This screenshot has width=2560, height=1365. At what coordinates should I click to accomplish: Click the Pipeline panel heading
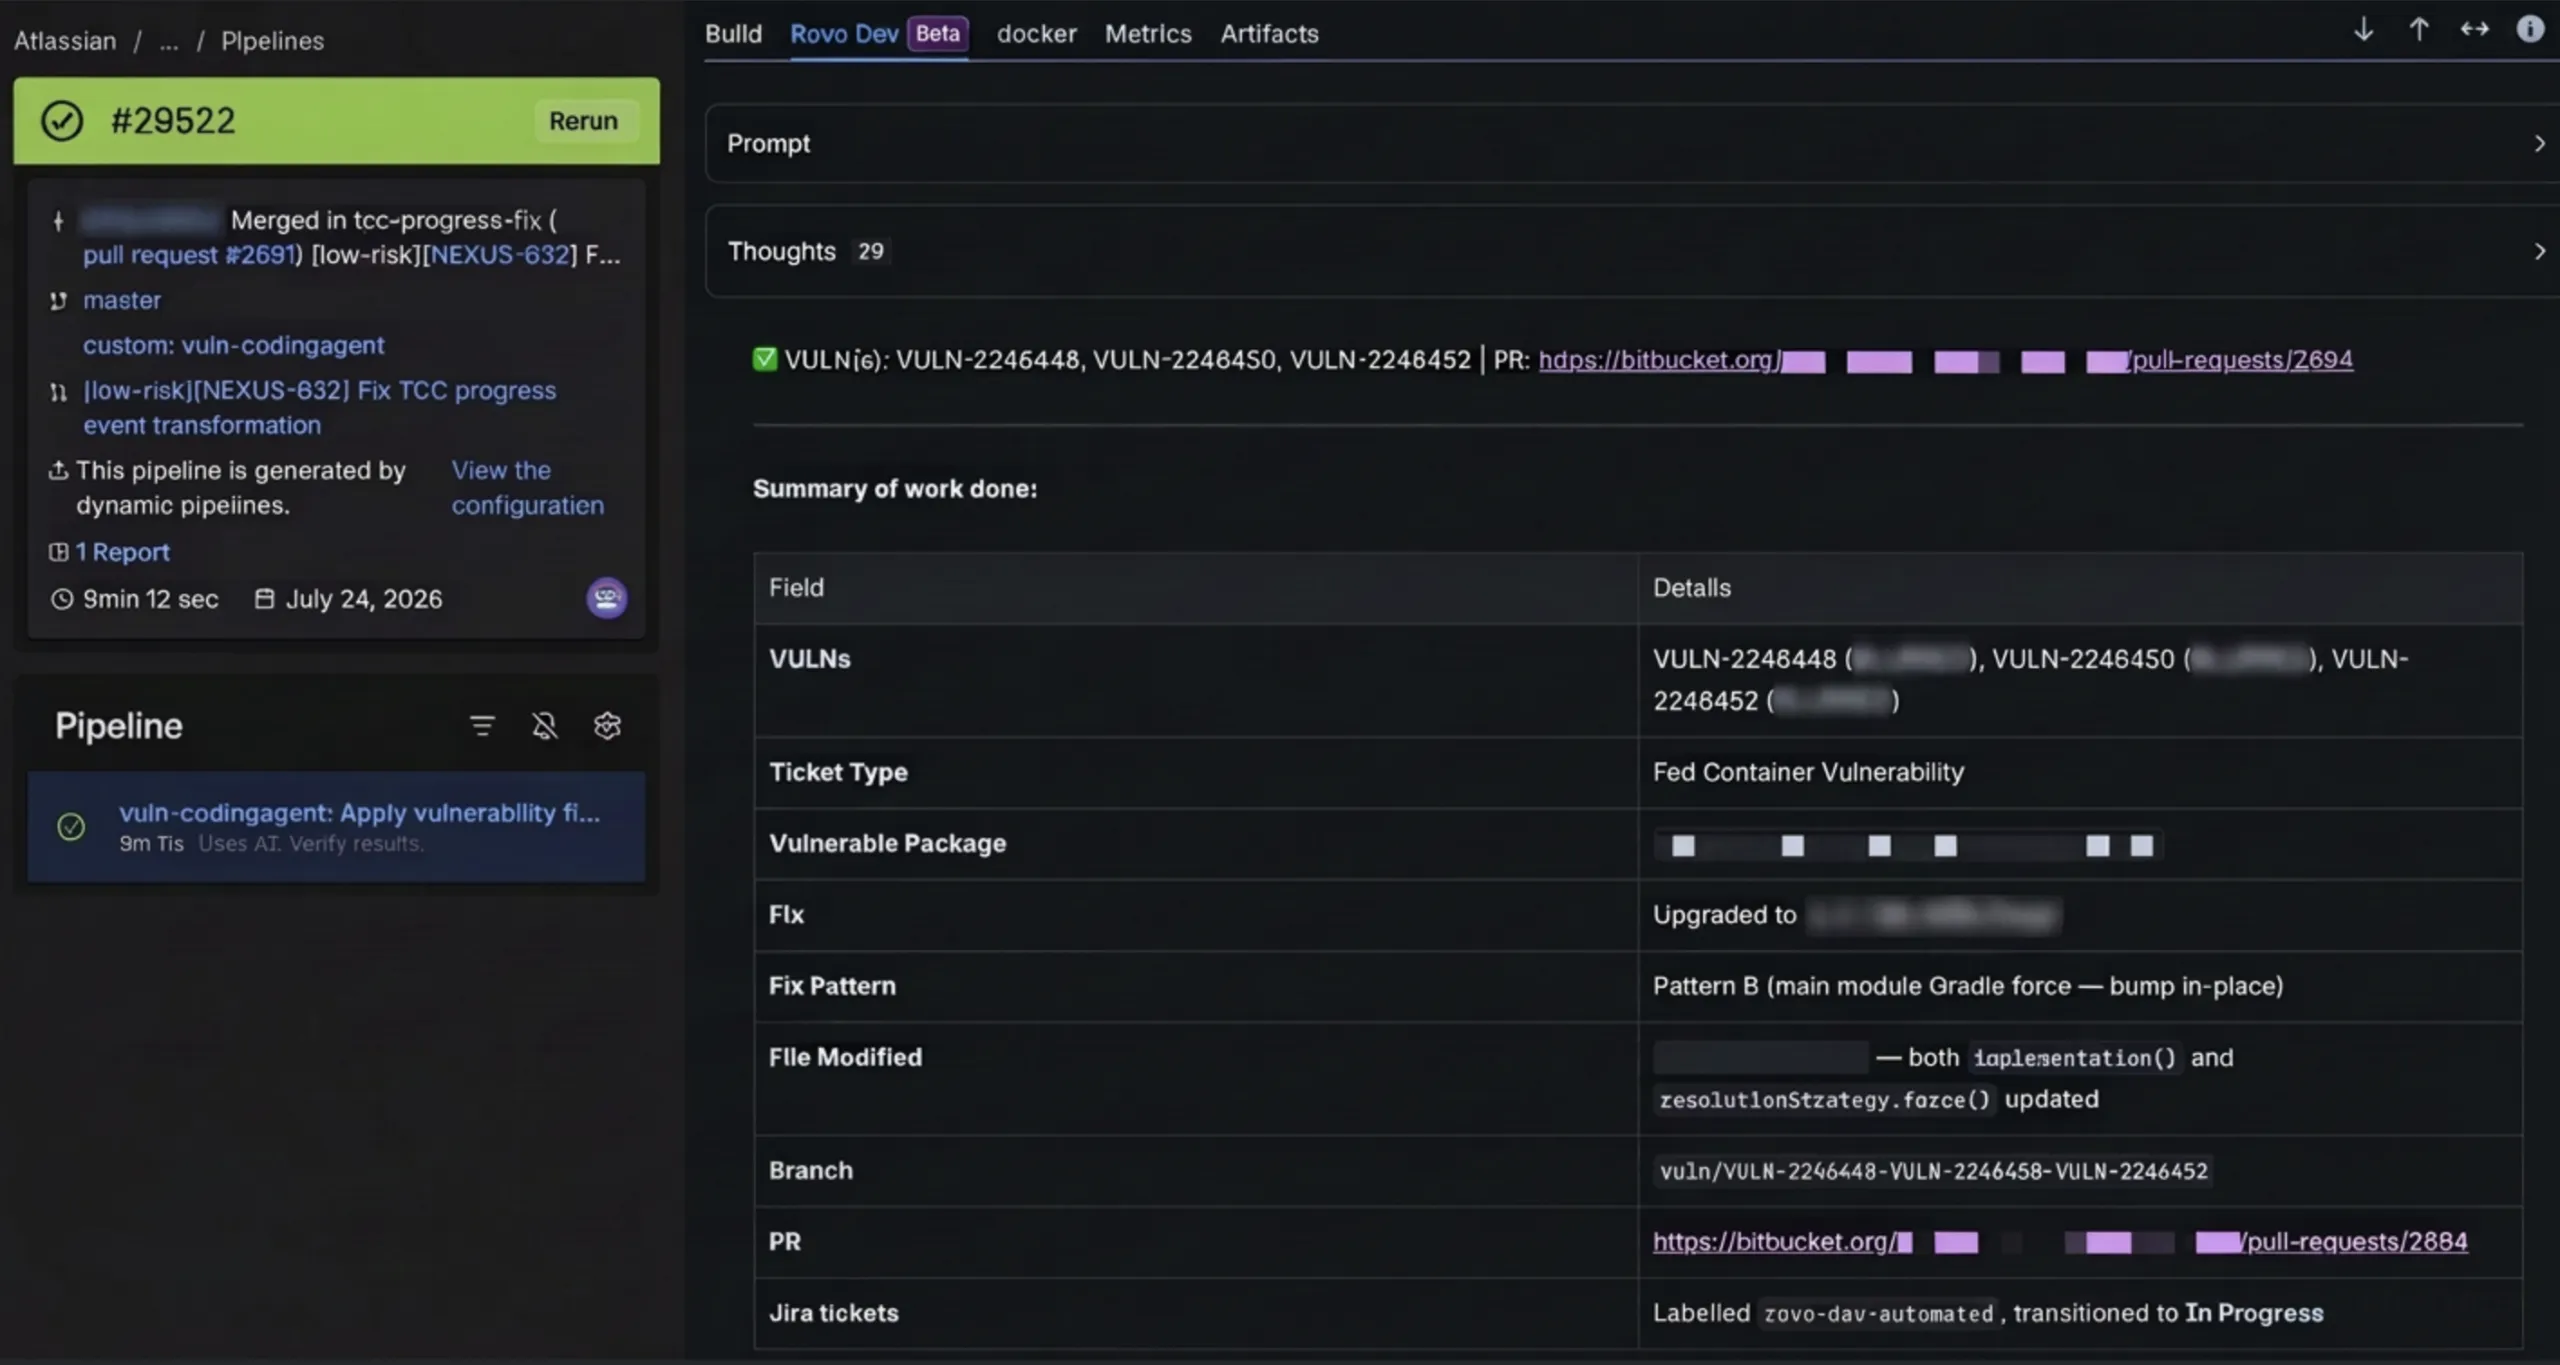pos(119,726)
